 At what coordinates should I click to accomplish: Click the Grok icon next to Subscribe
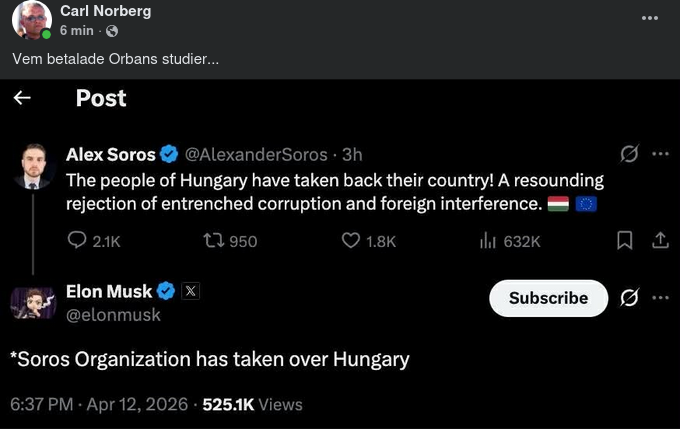[630, 298]
